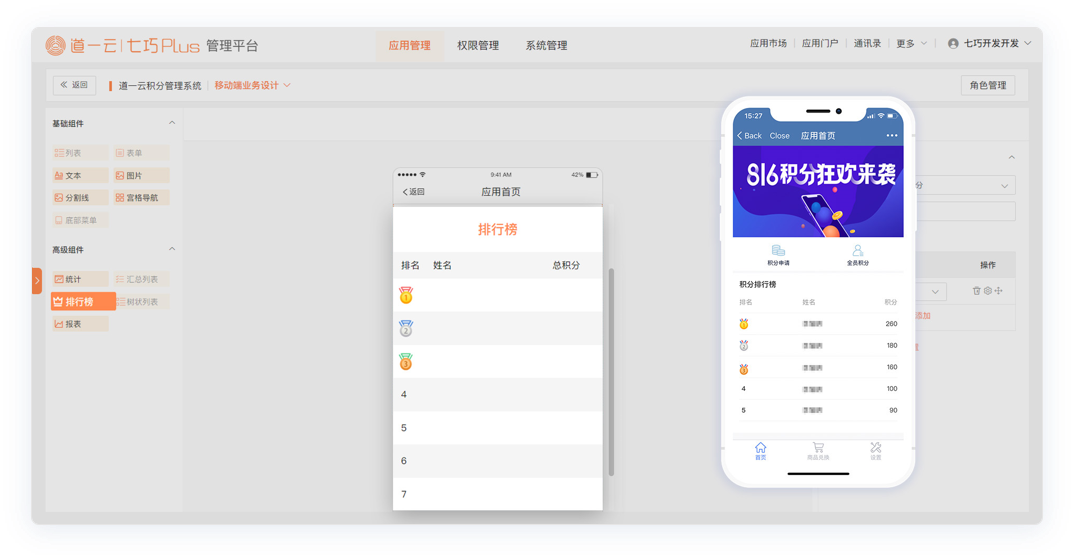
Task: Expand the 更多 menu in header
Action: (x=911, y=44)
